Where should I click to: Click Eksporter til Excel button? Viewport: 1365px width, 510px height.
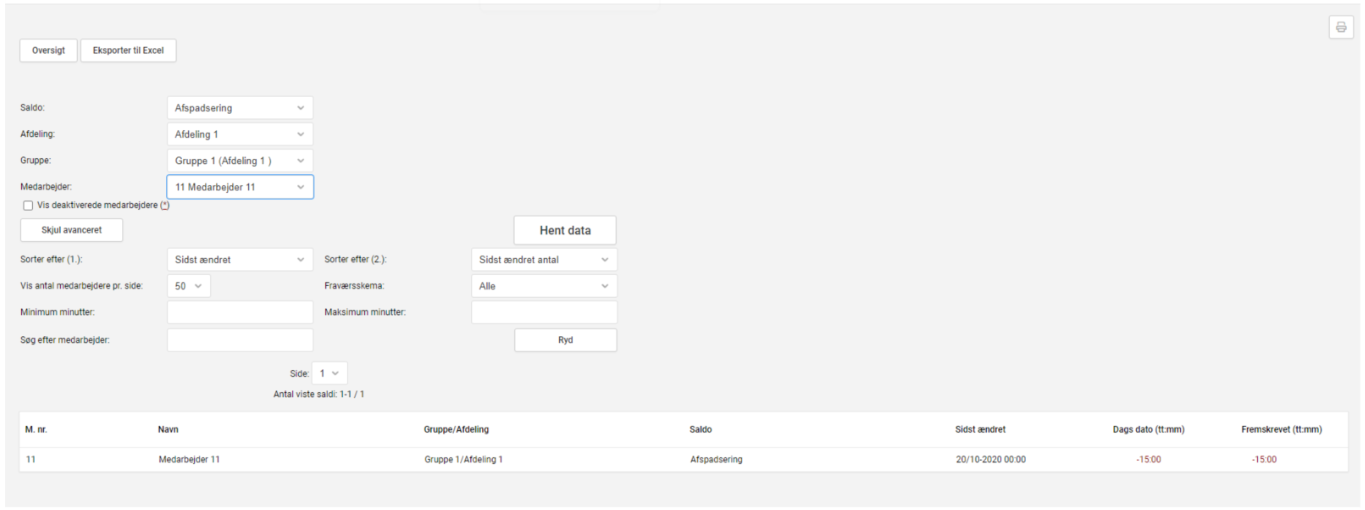click(x=128, y=51)
